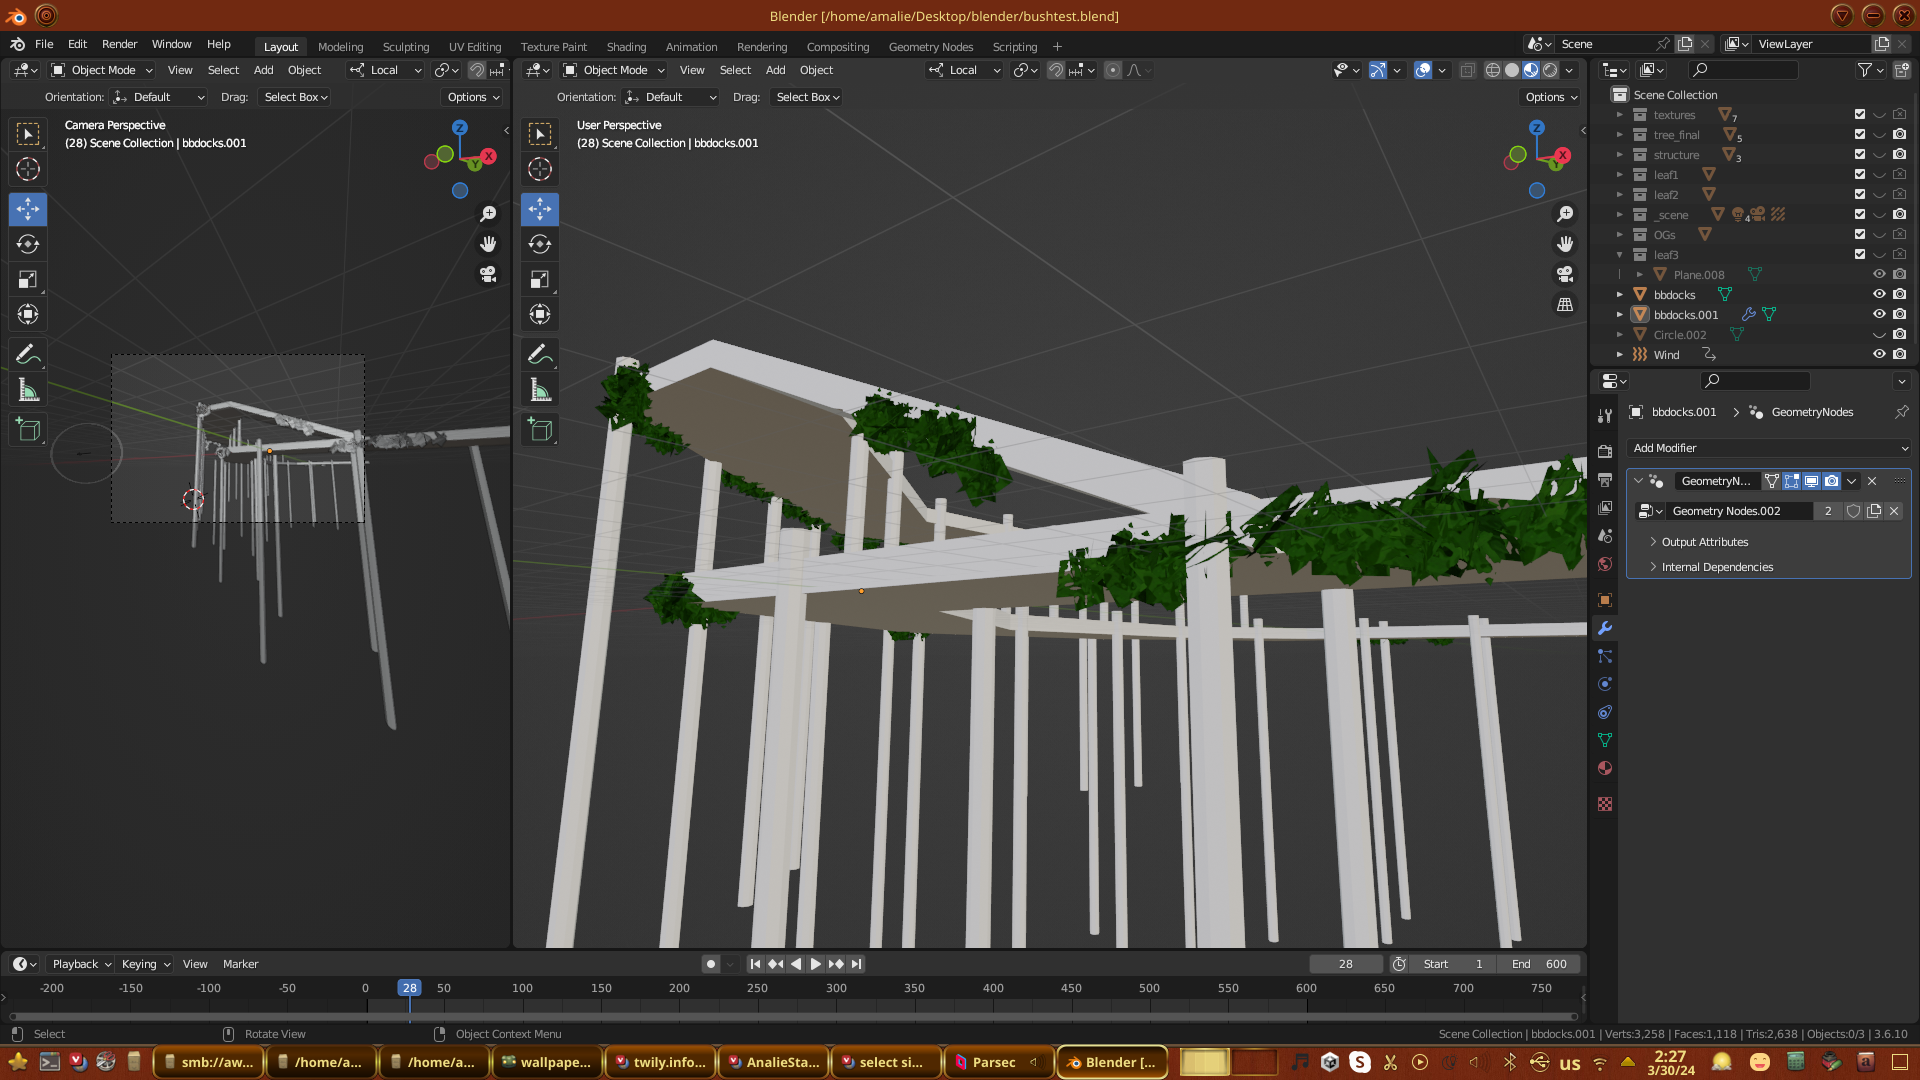Click Options button in right viewport

1551,97
